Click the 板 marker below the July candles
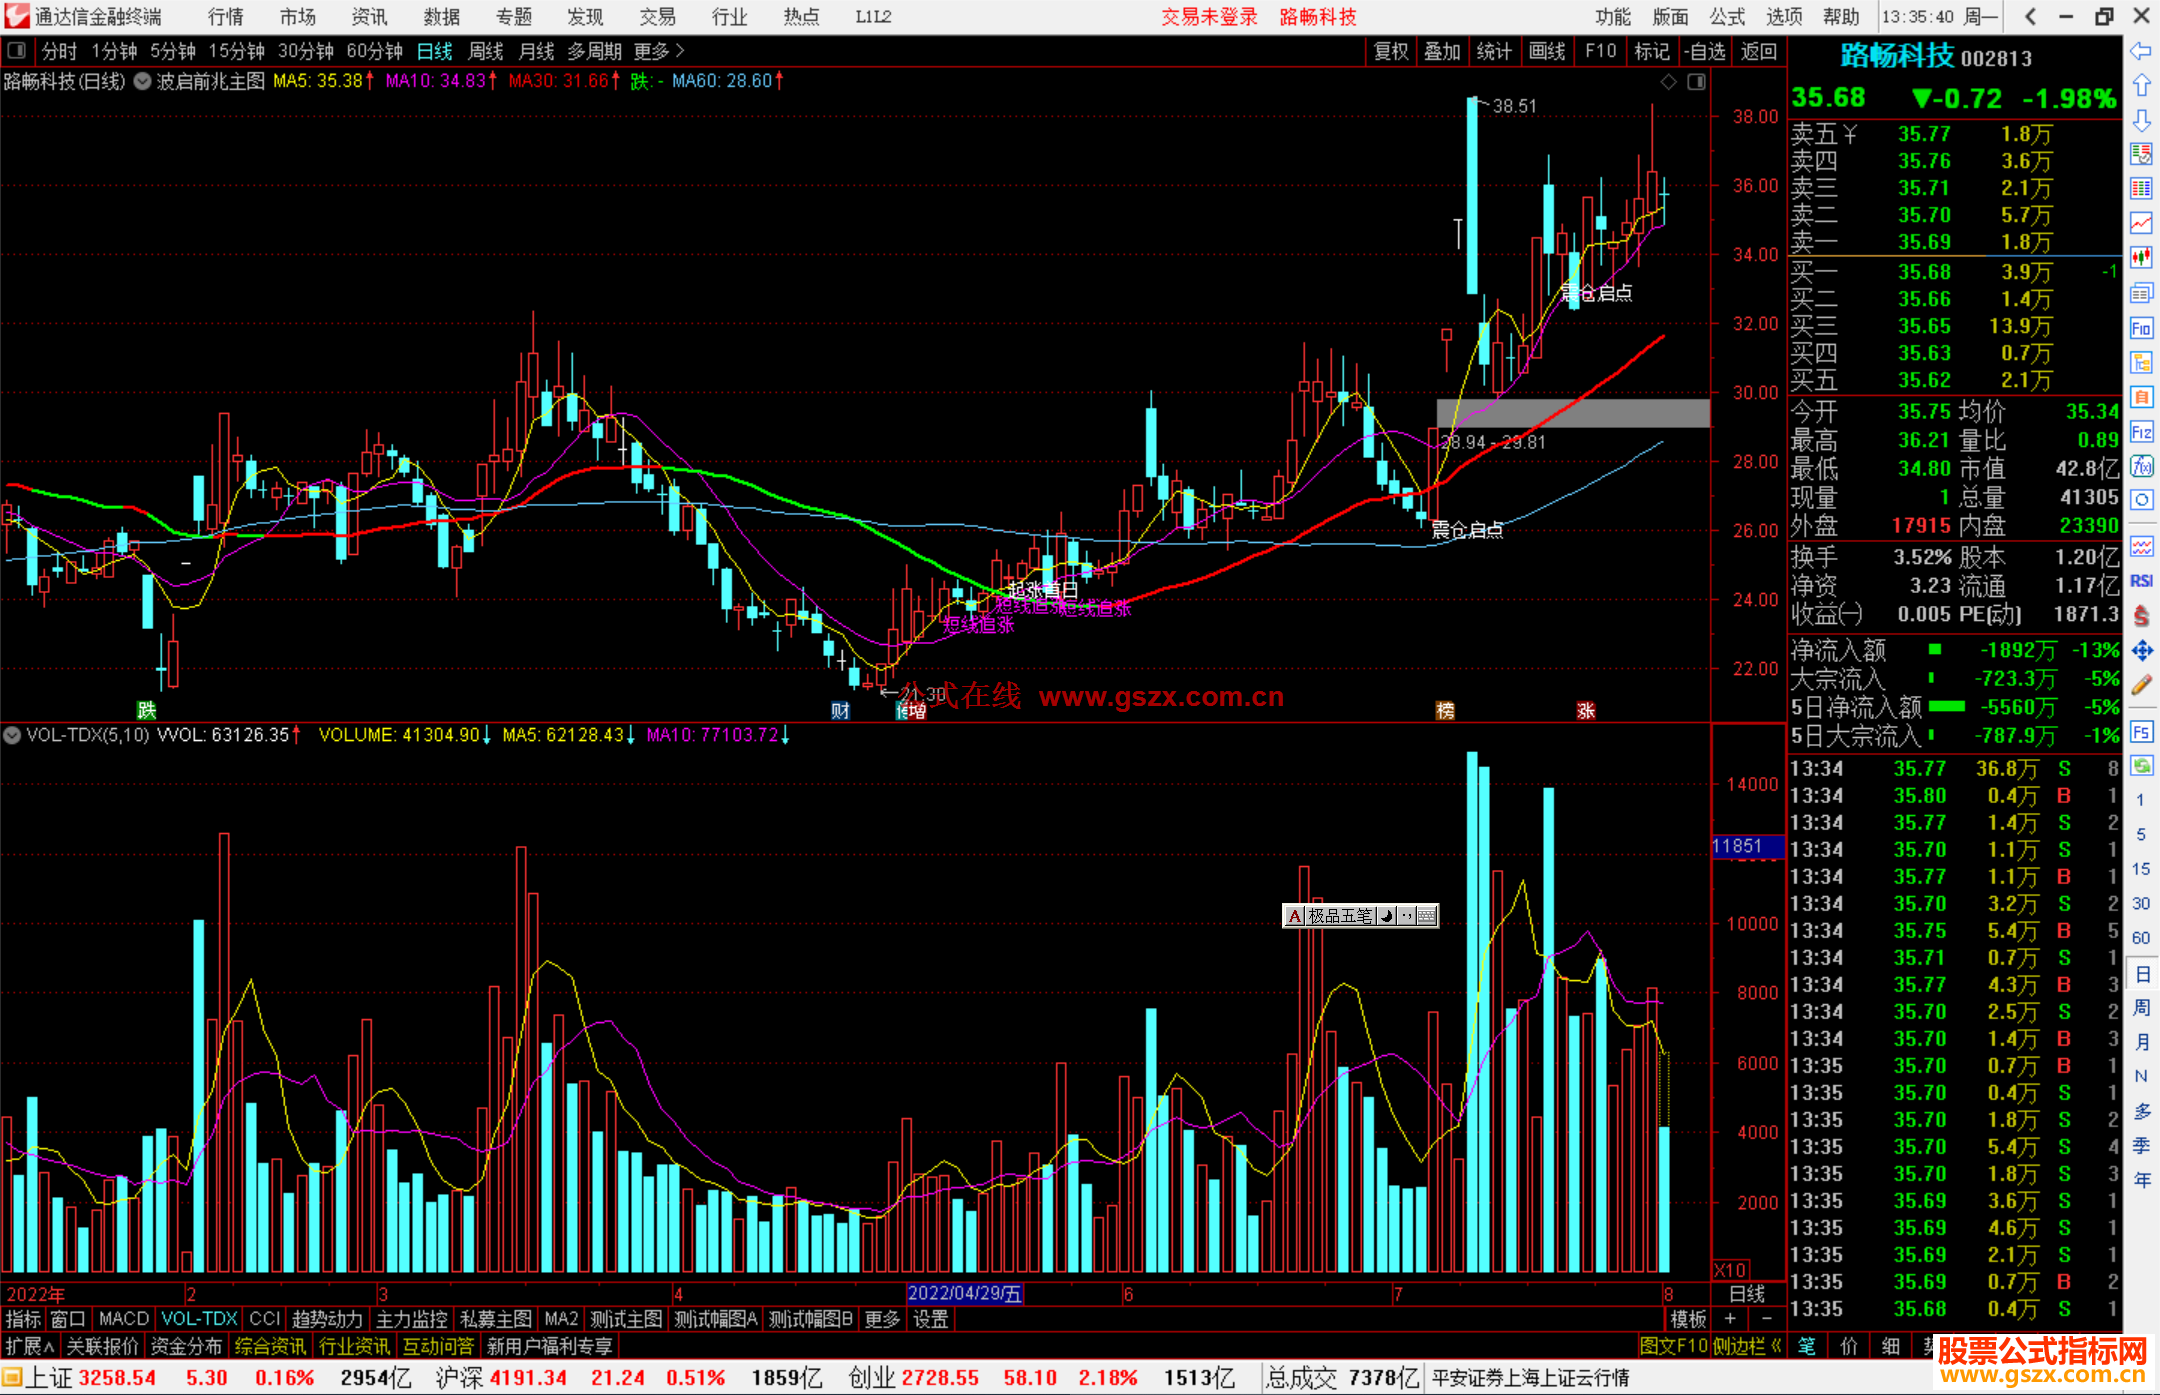Screen dimensions: 2160x1395 pyautogui.click(x=1445, y=710)
